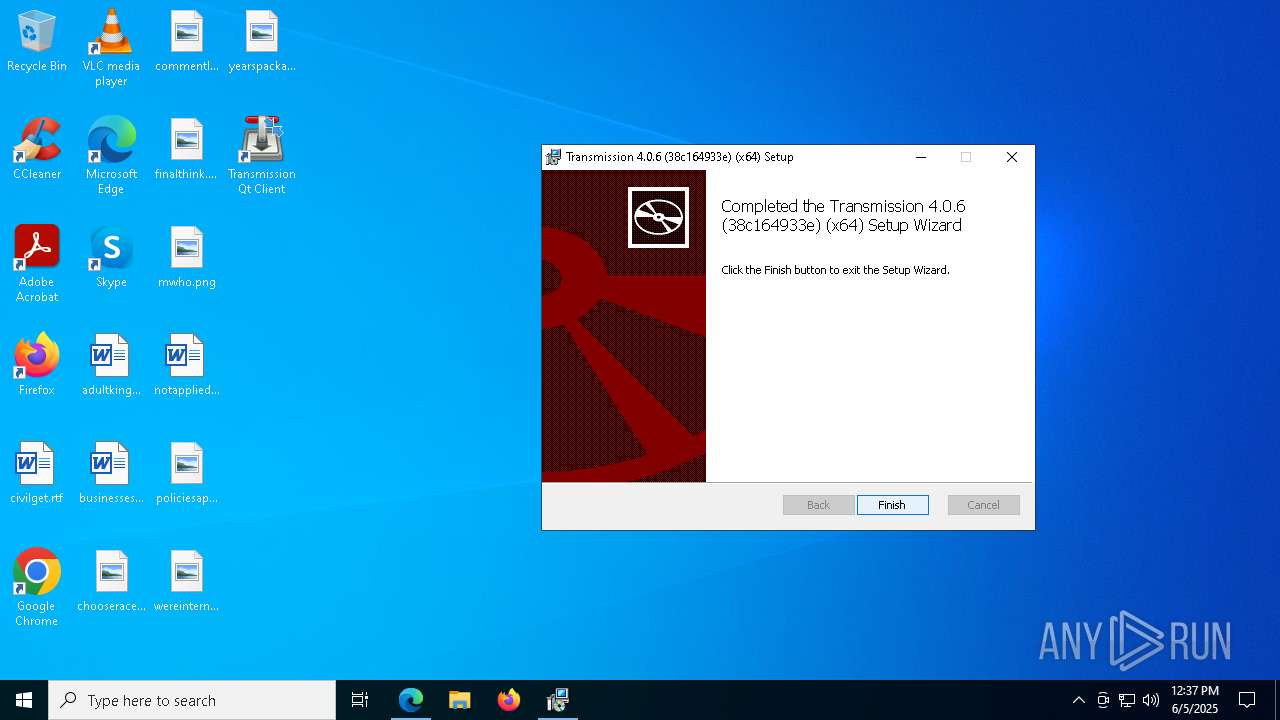
Task: Close the Transmission Setup window
Action: [1012, 157]
